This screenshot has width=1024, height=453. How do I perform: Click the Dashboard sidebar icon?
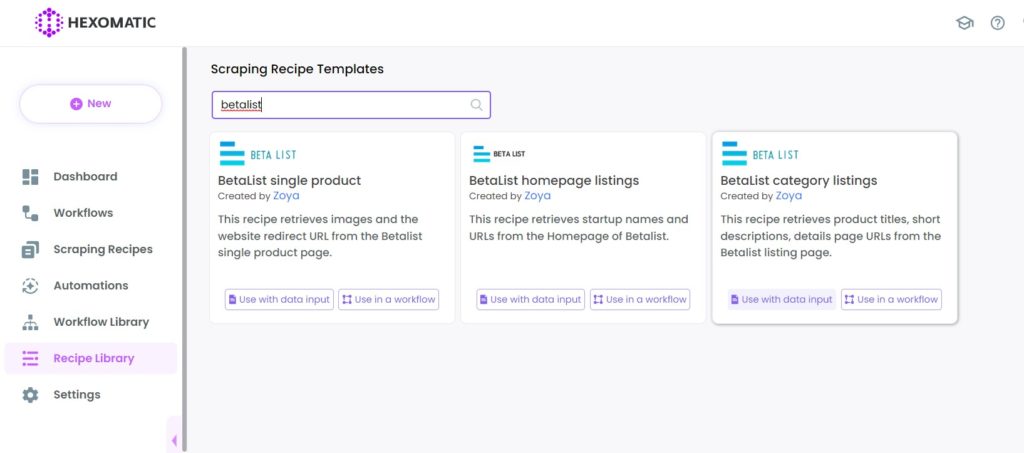(x=30, y=177)
